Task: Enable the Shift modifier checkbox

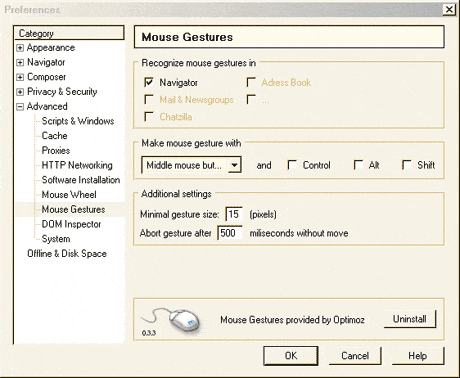Action: coord(407,165)
